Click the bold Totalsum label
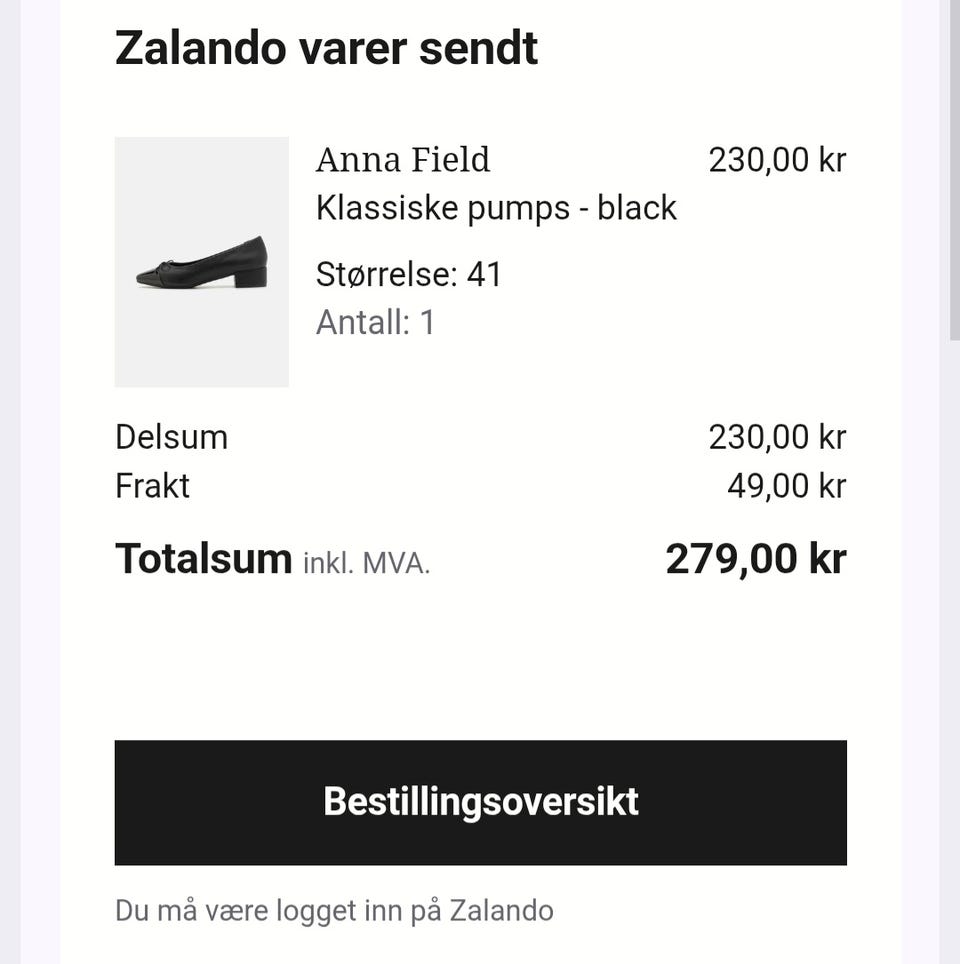 (204, 559)
